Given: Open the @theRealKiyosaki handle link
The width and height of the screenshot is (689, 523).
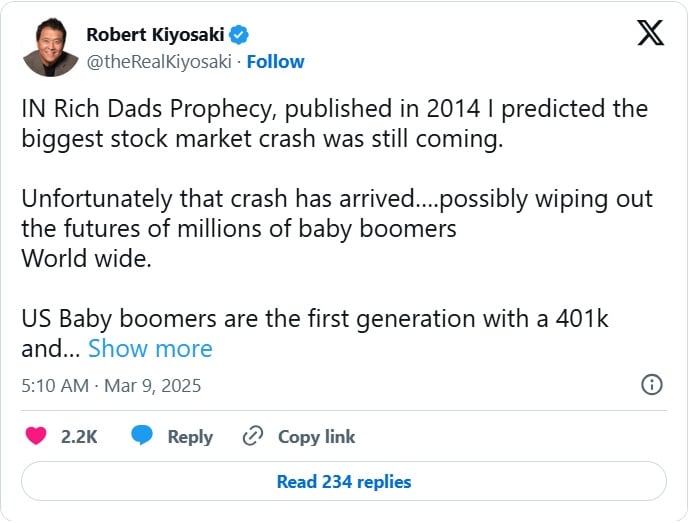Looking at the screenshot, I should pos(160,61).
